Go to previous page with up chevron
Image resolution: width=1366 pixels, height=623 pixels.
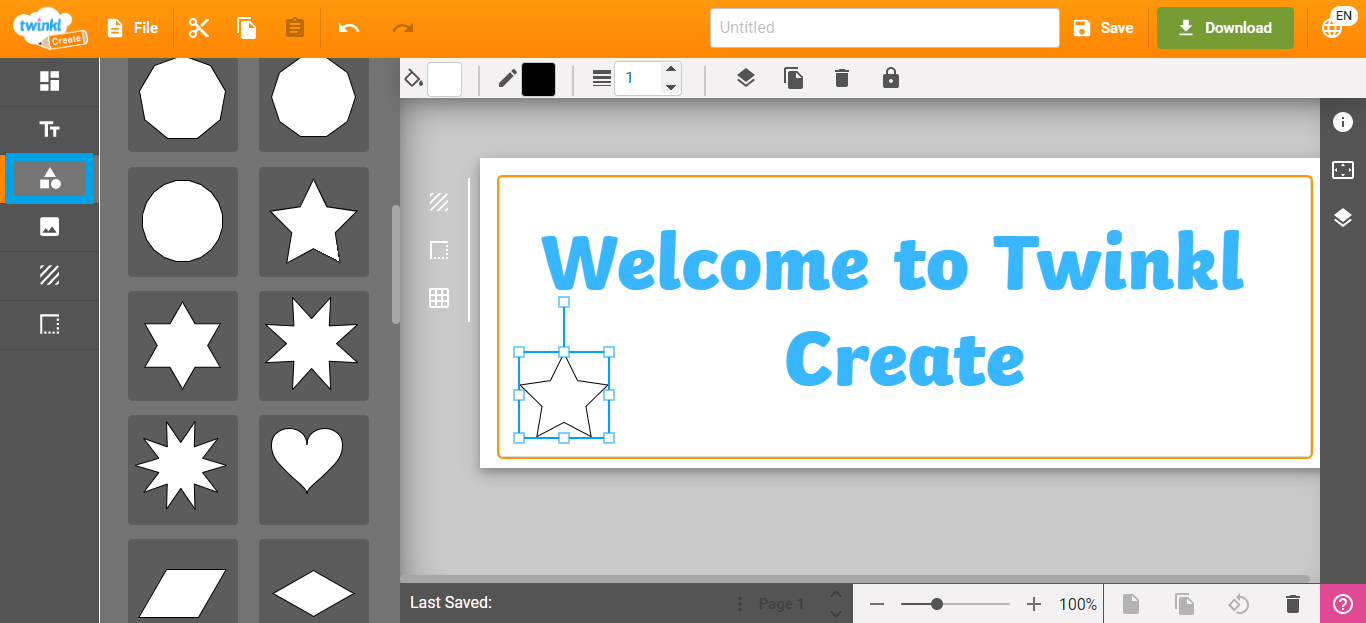(835, 595)
